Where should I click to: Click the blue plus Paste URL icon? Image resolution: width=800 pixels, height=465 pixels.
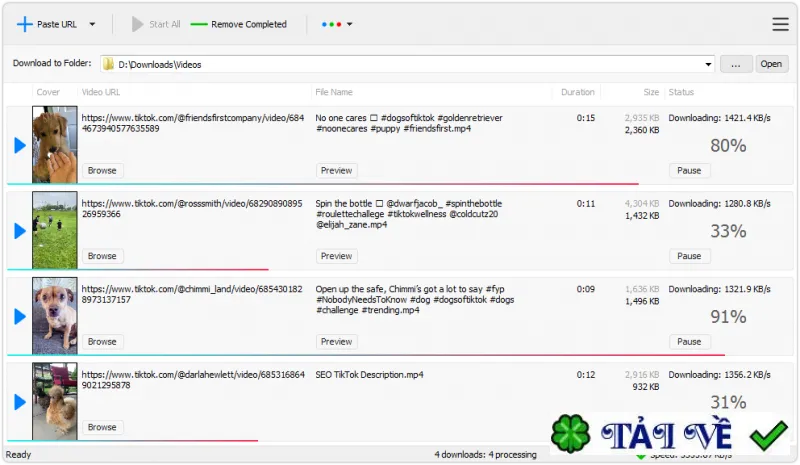(x=24, y=24)
